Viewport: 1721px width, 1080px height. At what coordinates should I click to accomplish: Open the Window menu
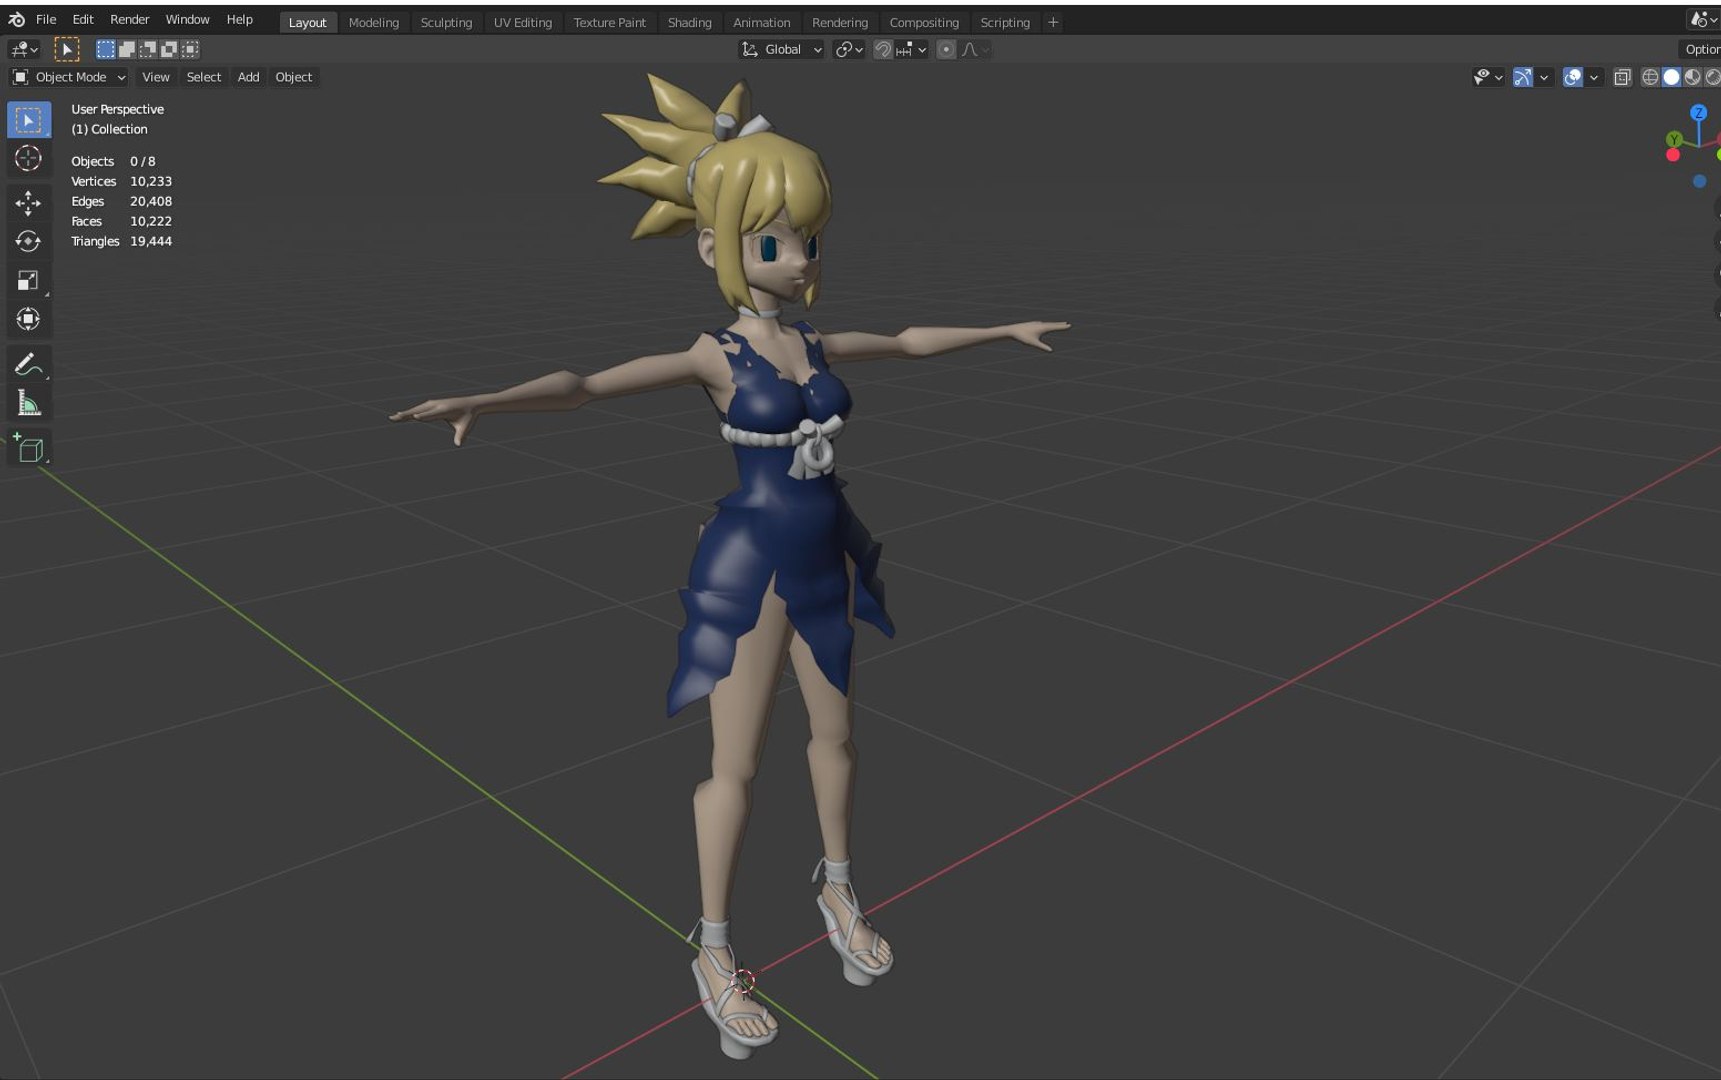(x=187, y=20)
